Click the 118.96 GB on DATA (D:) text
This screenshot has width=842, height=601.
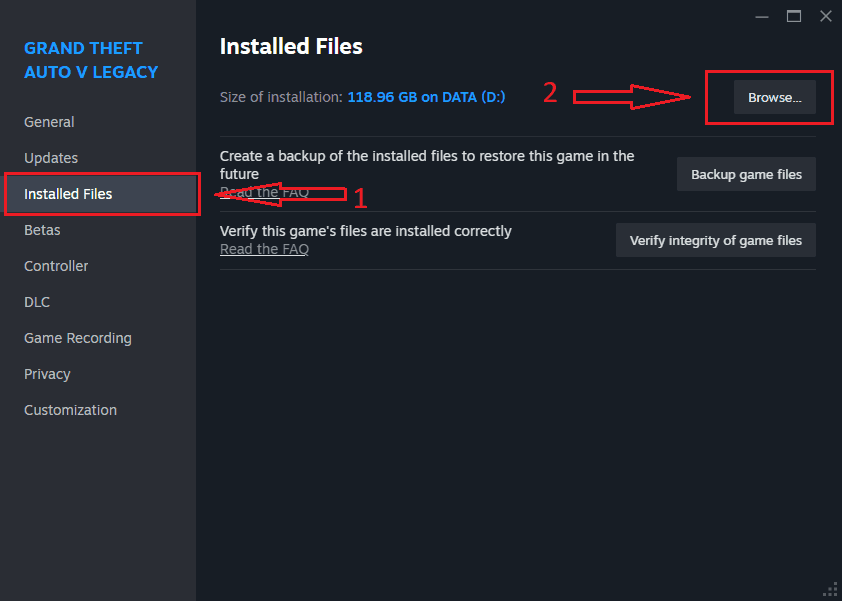[426, 97]
